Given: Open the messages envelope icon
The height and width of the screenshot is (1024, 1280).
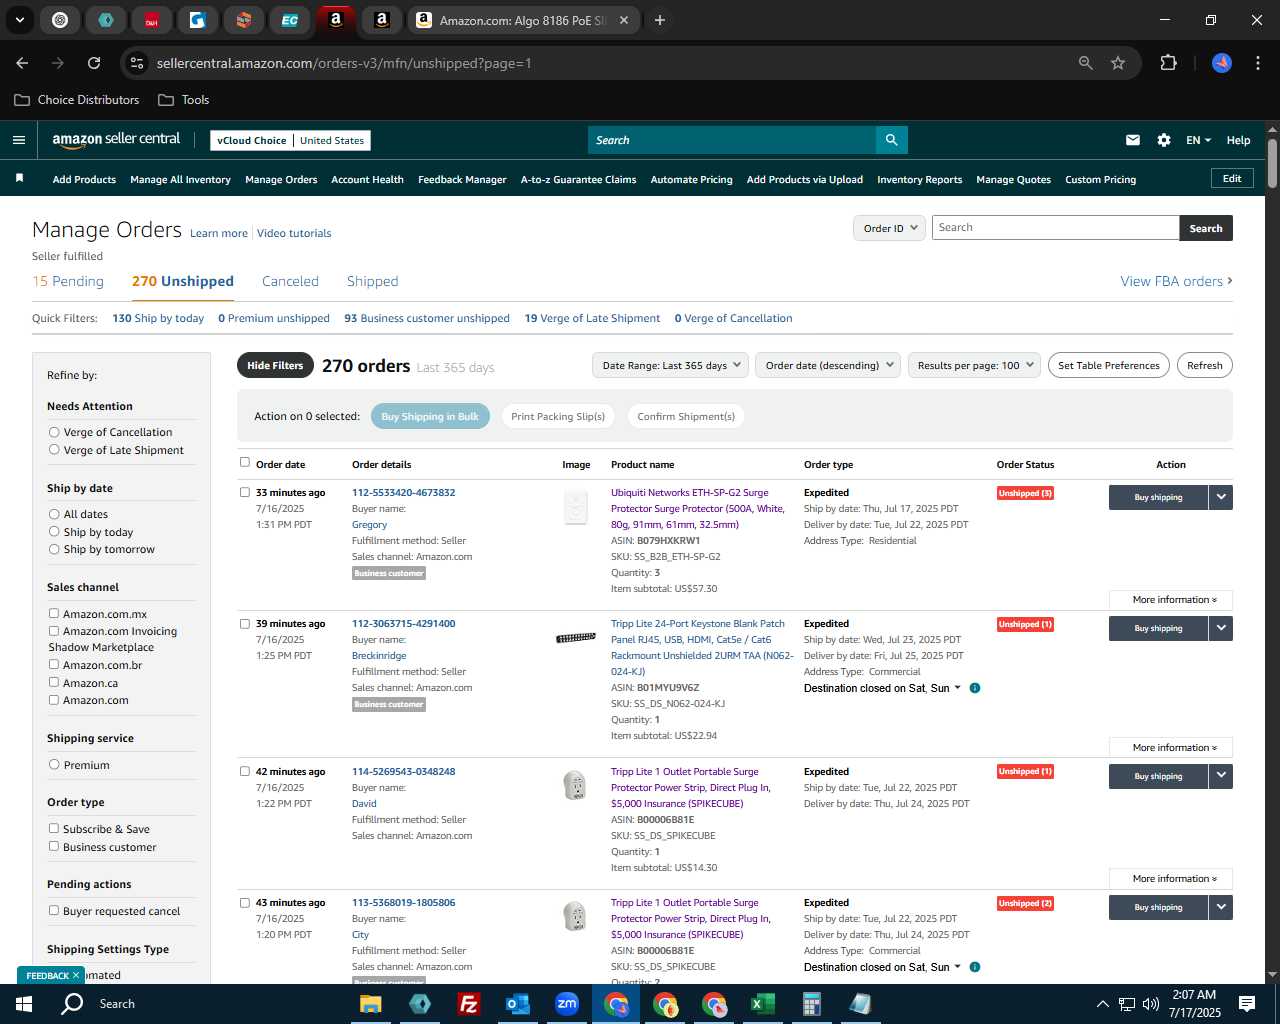Looking at the screenshot, I should pyautogui.click(x=1133, y=140).
